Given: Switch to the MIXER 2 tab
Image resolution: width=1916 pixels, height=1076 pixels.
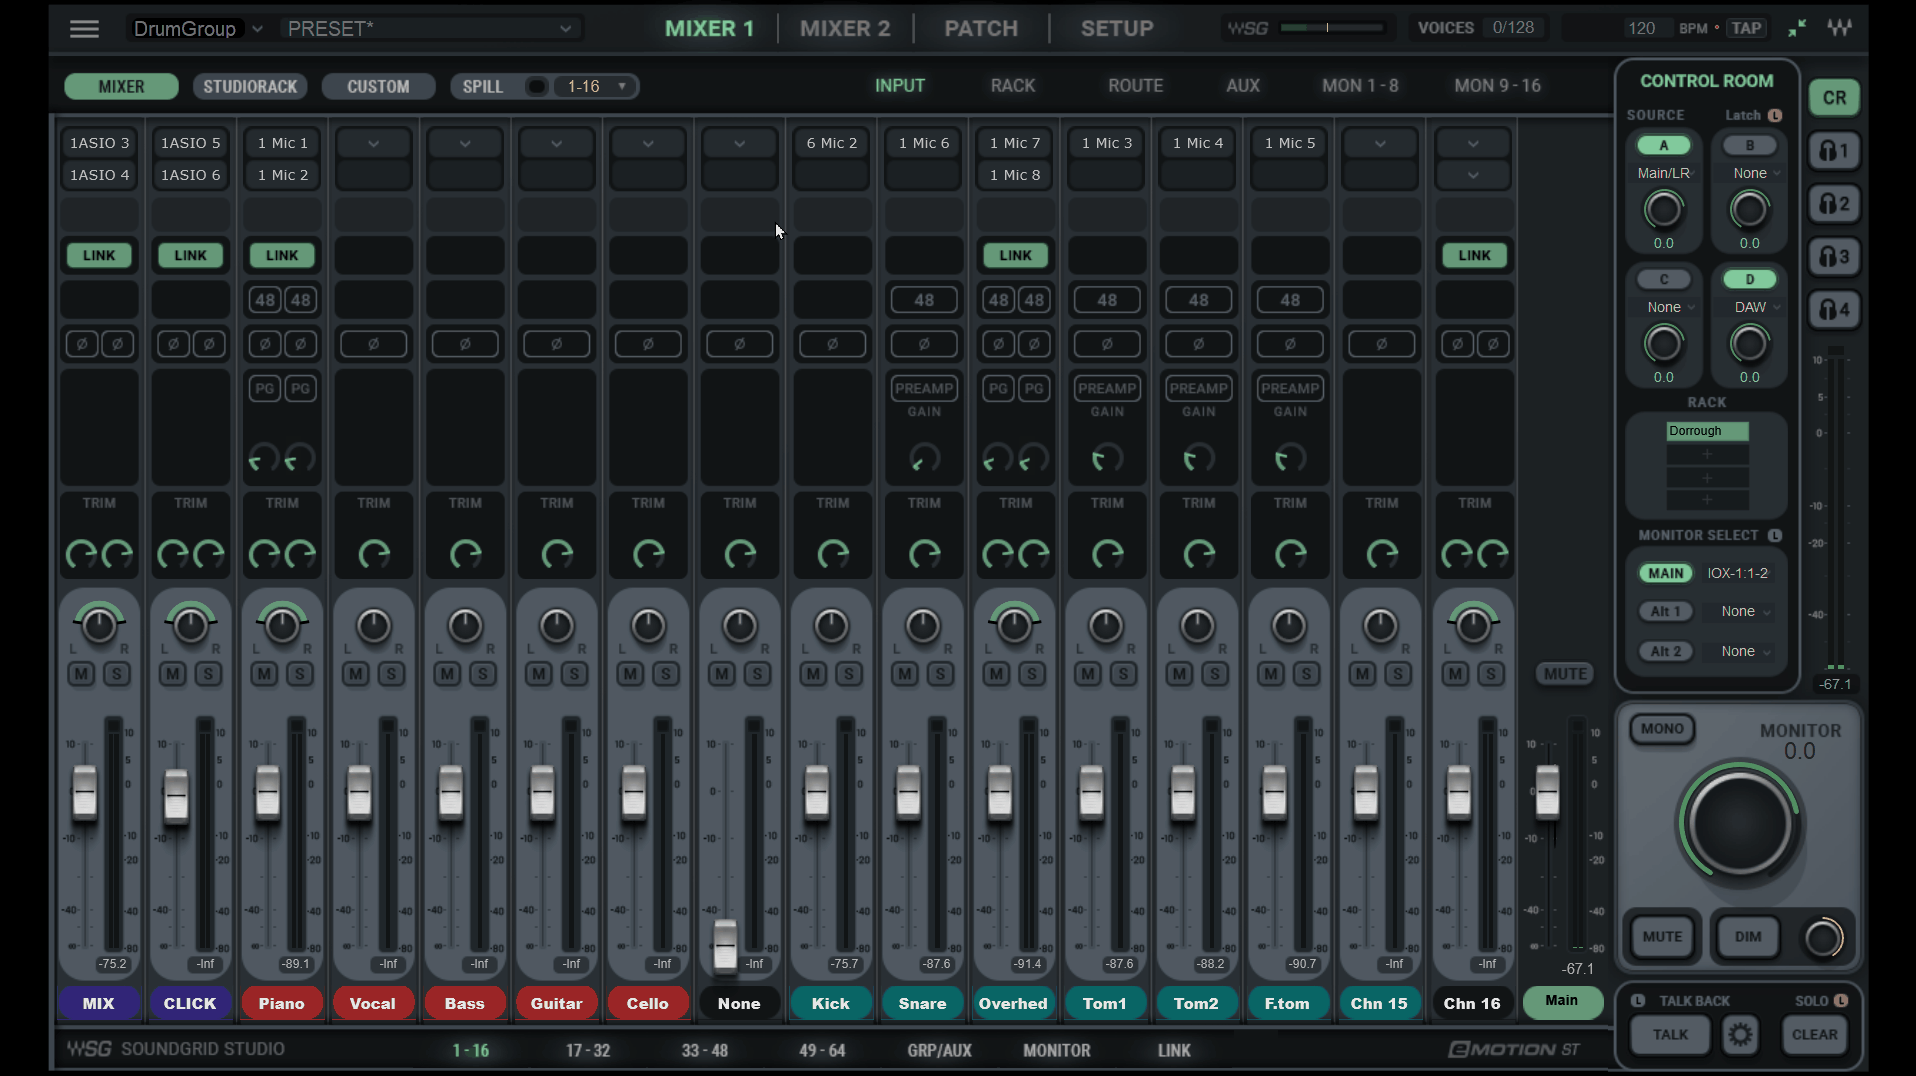Looking at the screenshot, I should (x=844, y=29).
